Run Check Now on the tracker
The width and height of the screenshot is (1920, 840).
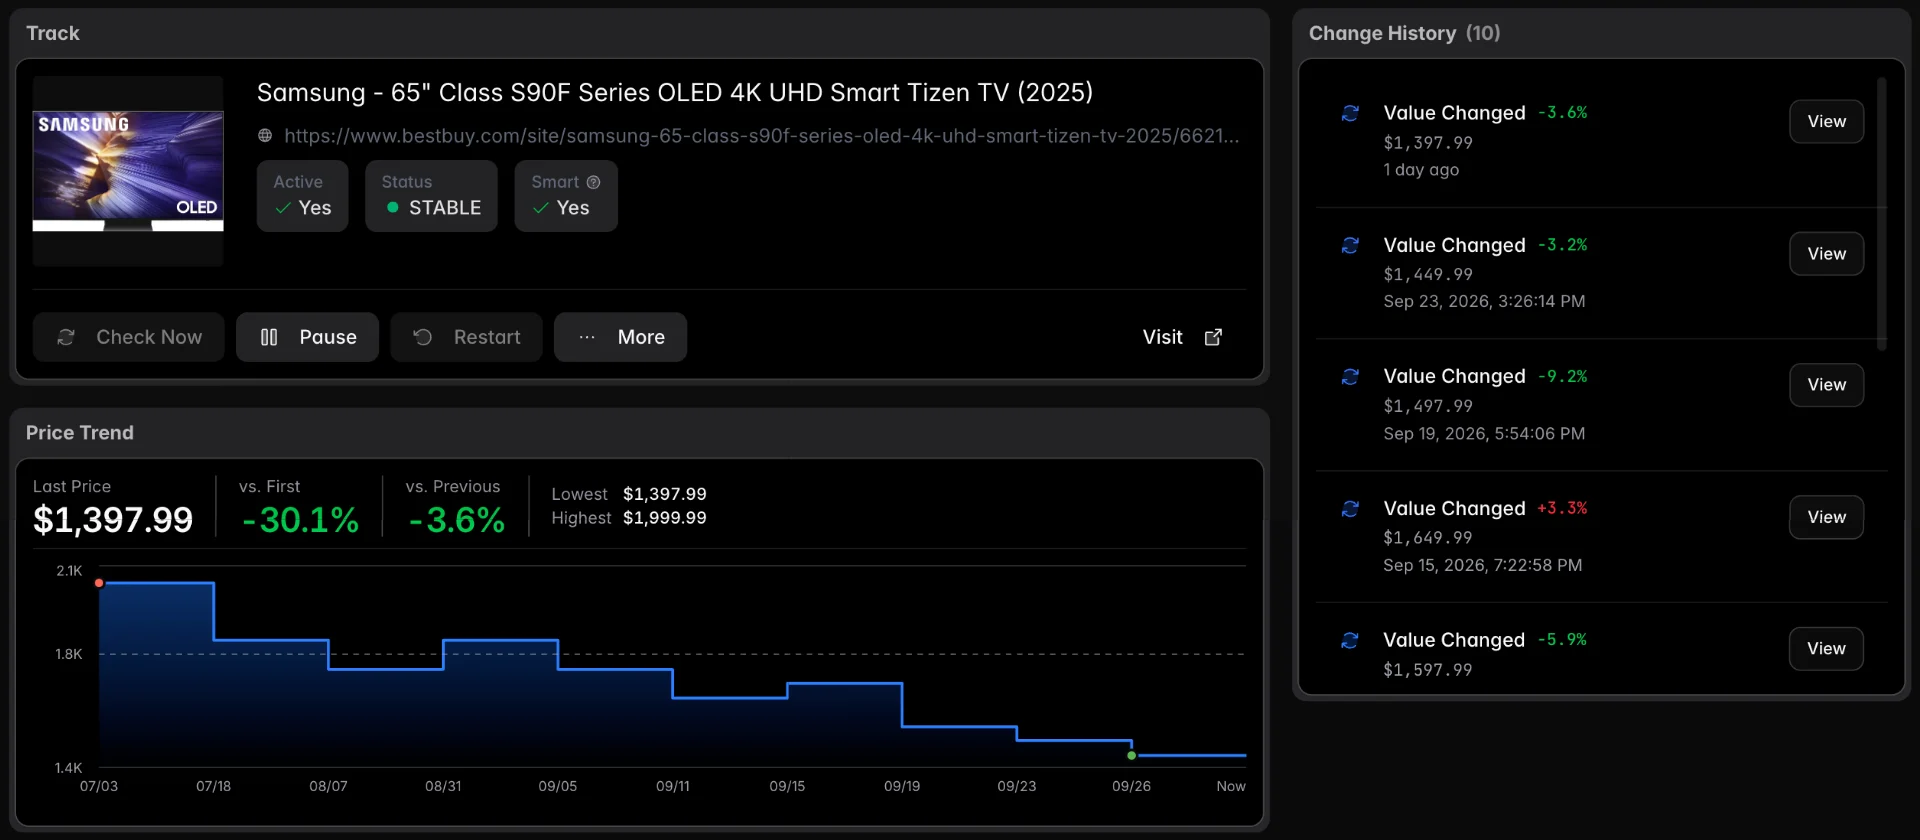[x=128, y=337]
